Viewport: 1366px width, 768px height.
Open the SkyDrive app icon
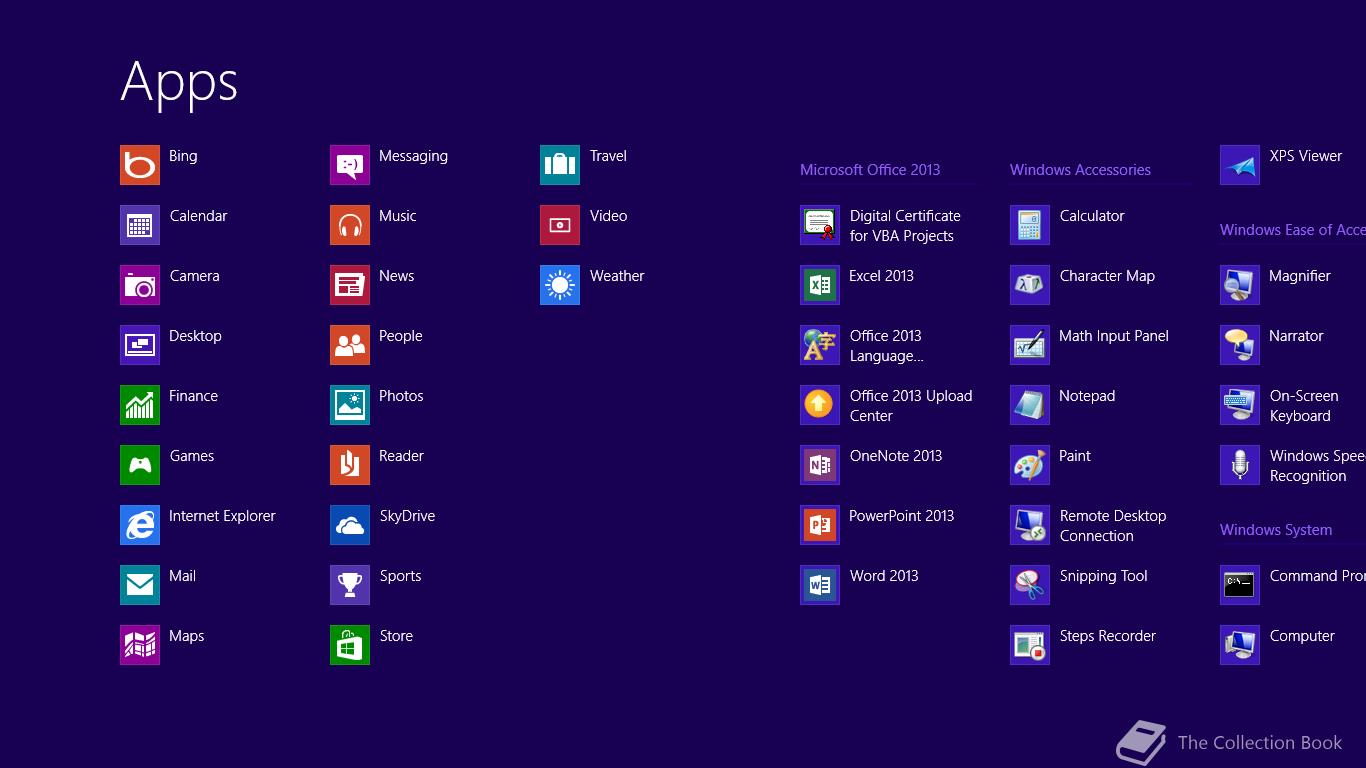(350, 525)
